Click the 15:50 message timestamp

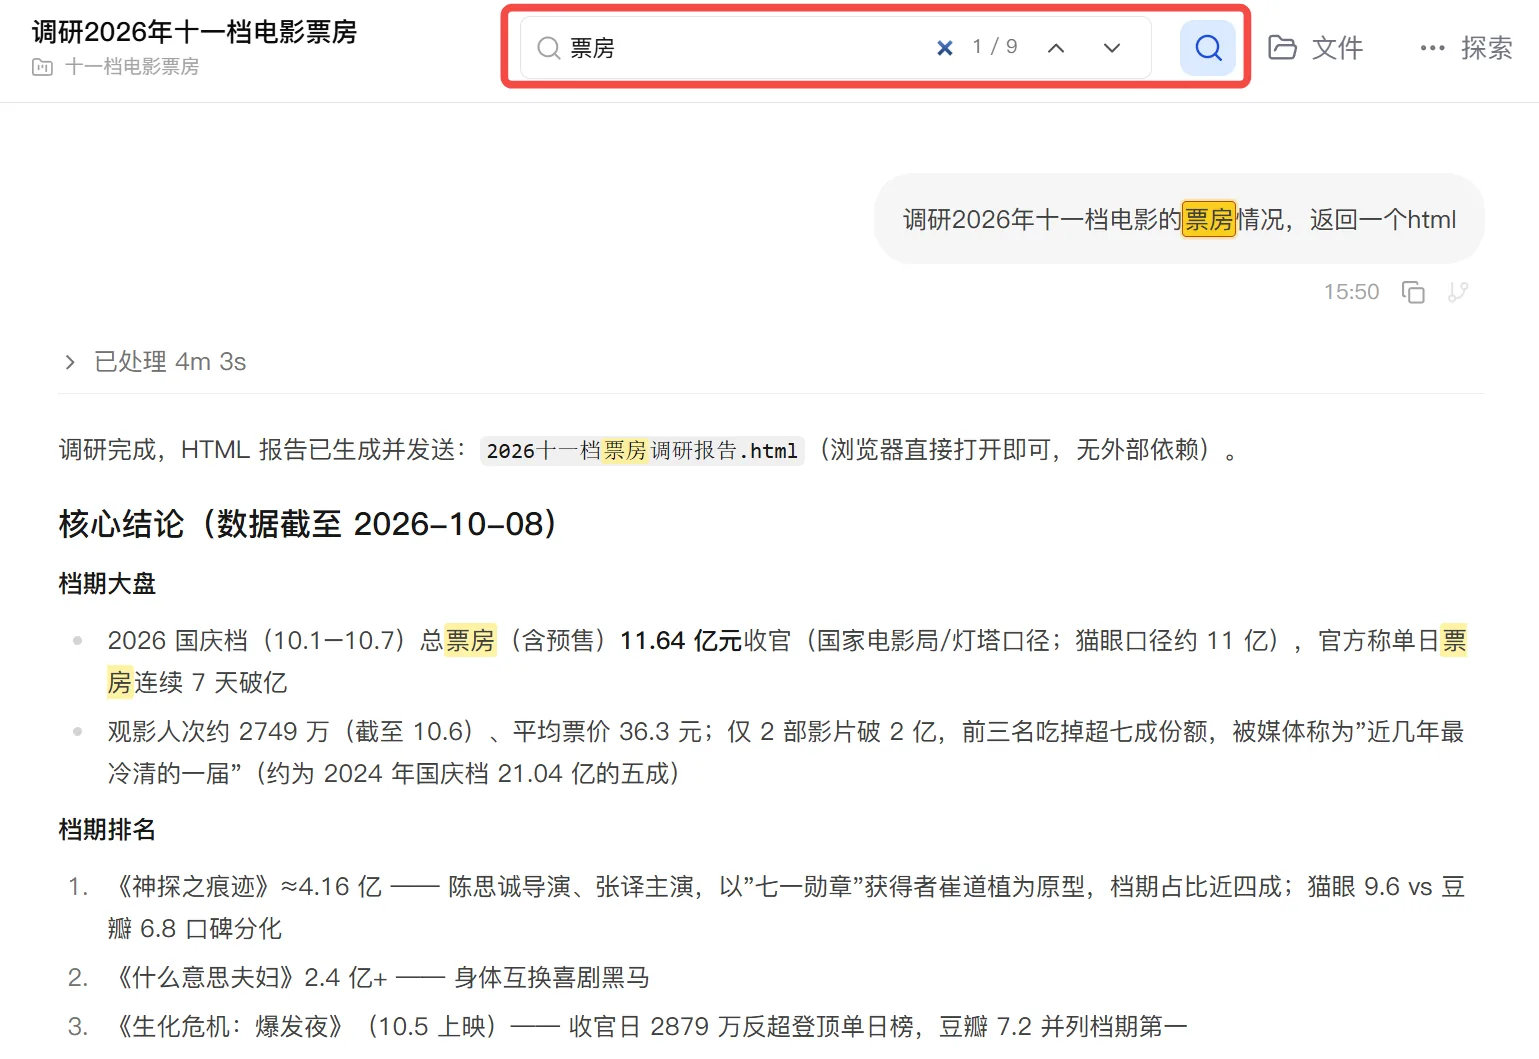click(x=1351, y=292)
